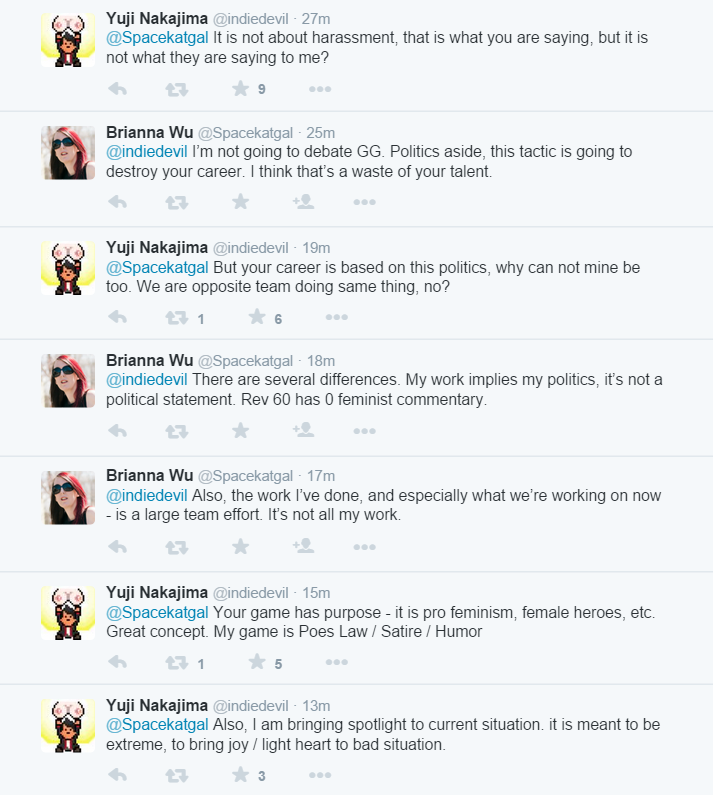Open @indiedevil mention in 18m tweet
713x795 pixels.
pyautogui.click(x=147, y=380)
